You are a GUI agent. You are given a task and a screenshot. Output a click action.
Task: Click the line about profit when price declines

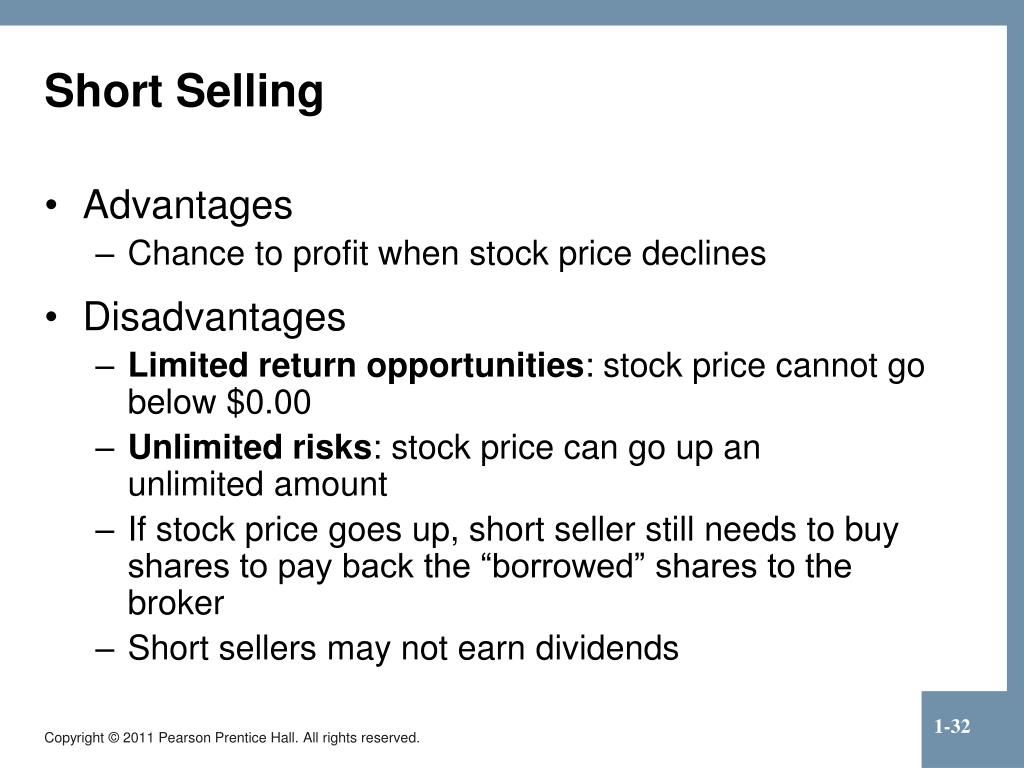447,254
